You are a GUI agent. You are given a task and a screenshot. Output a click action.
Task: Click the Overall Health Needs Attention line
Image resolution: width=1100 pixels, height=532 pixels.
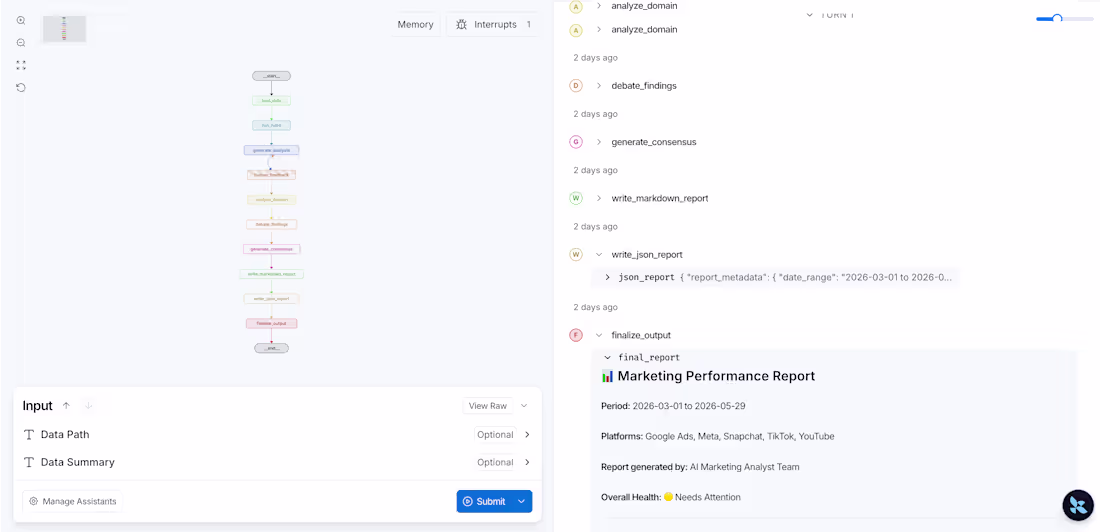pyautogui.click(x=671, y=498)
